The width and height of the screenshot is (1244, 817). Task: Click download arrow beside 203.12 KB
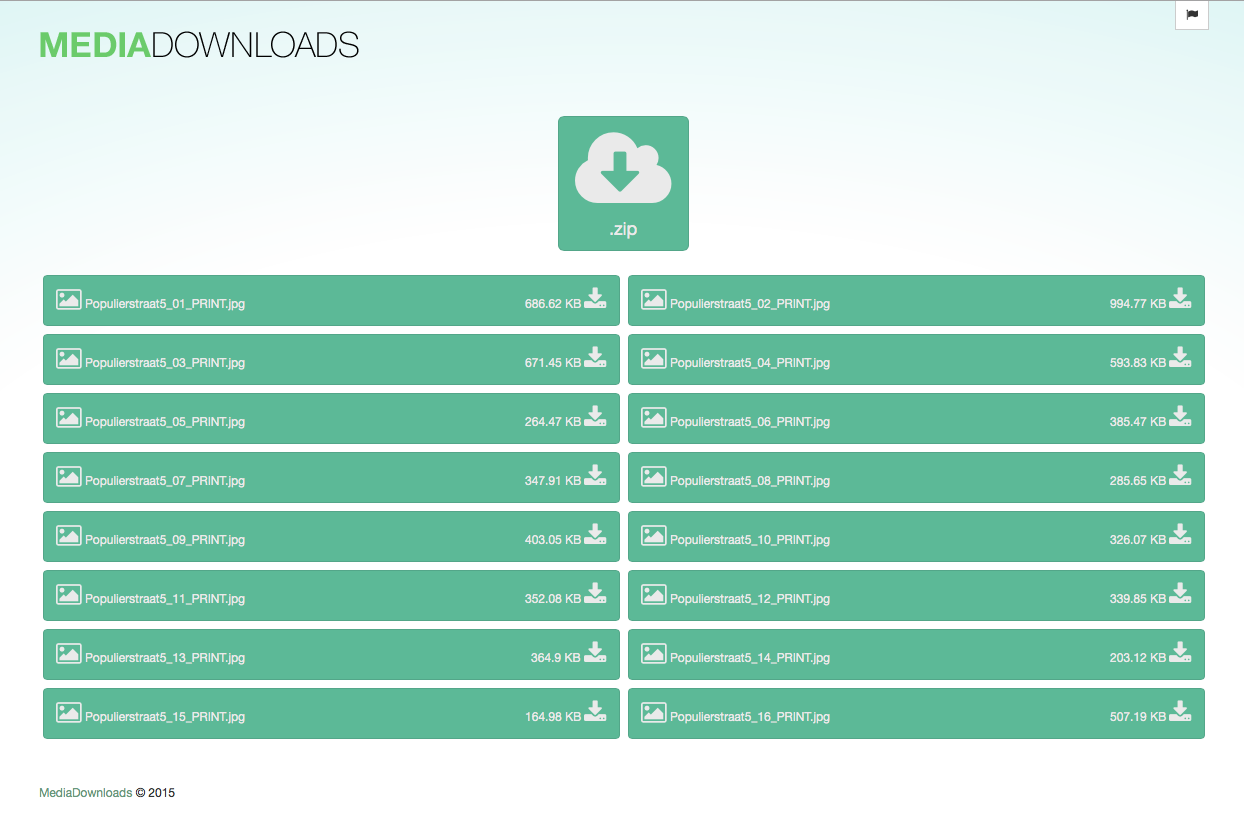[x=1180, y=653]
